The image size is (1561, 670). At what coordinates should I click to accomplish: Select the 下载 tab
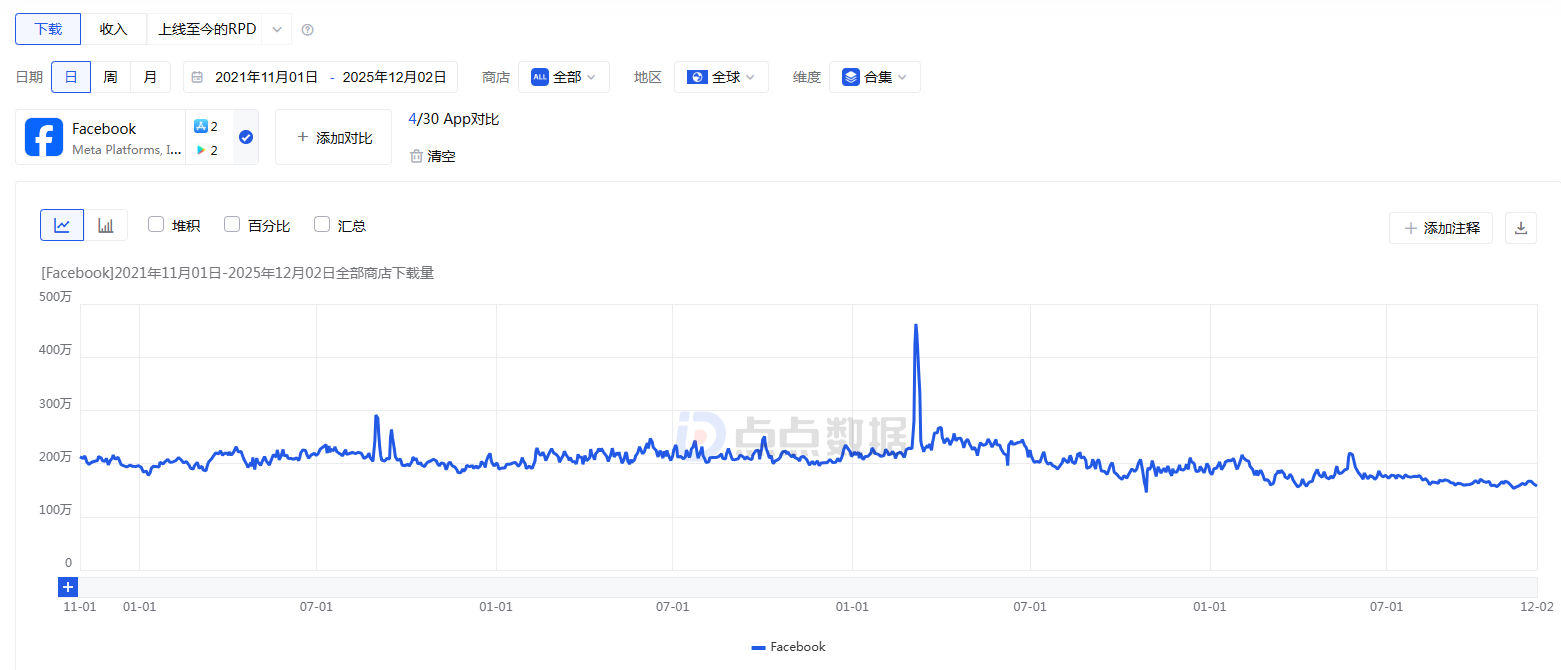48,29
